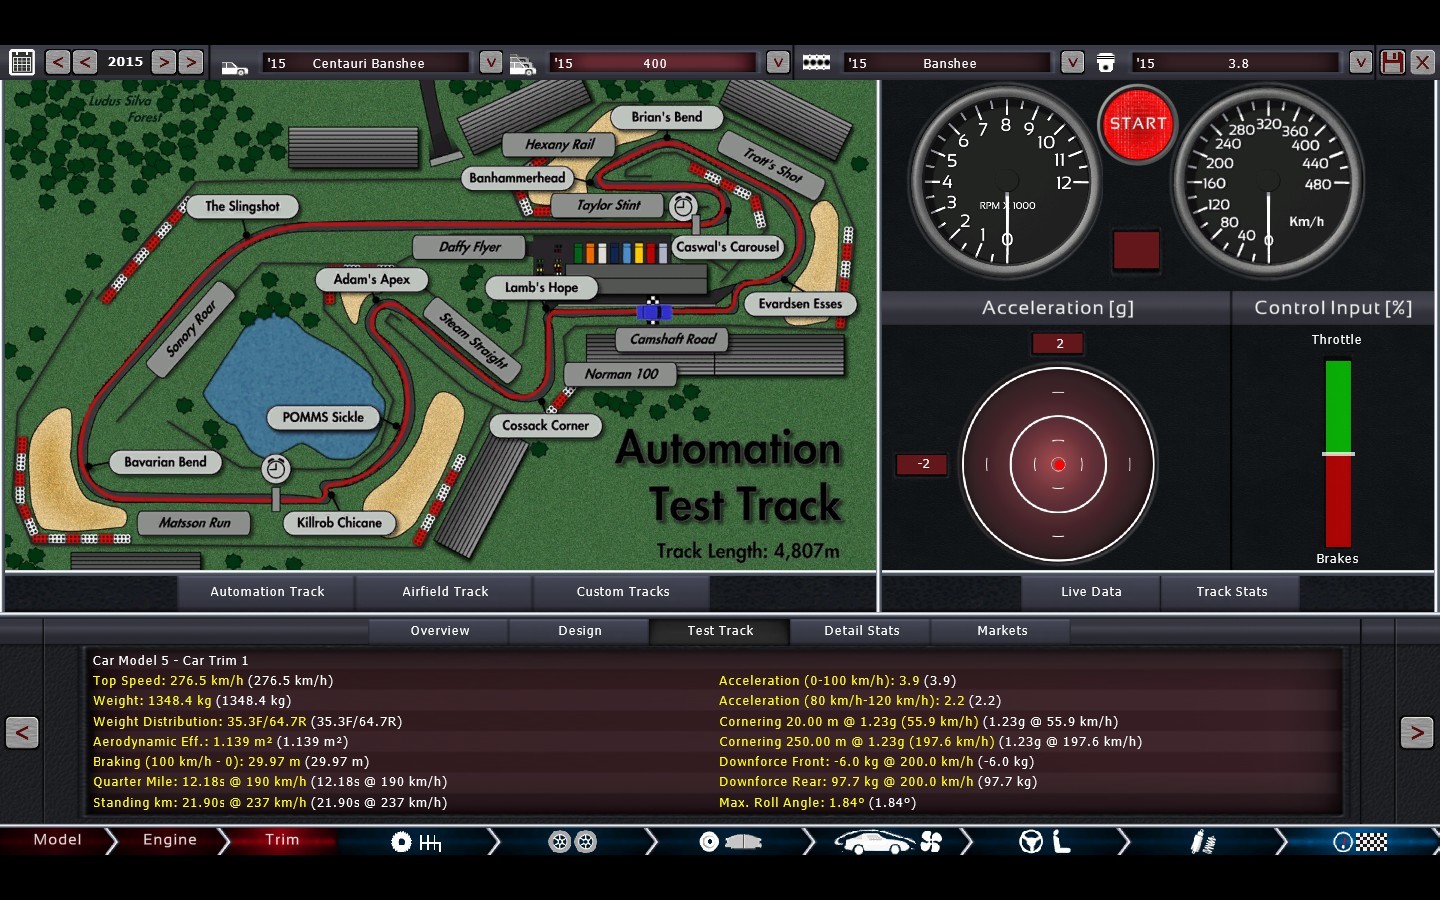This screenshot has height=900, width=1440.
Task: Open the calendar year icon
Action: (22, 62)
